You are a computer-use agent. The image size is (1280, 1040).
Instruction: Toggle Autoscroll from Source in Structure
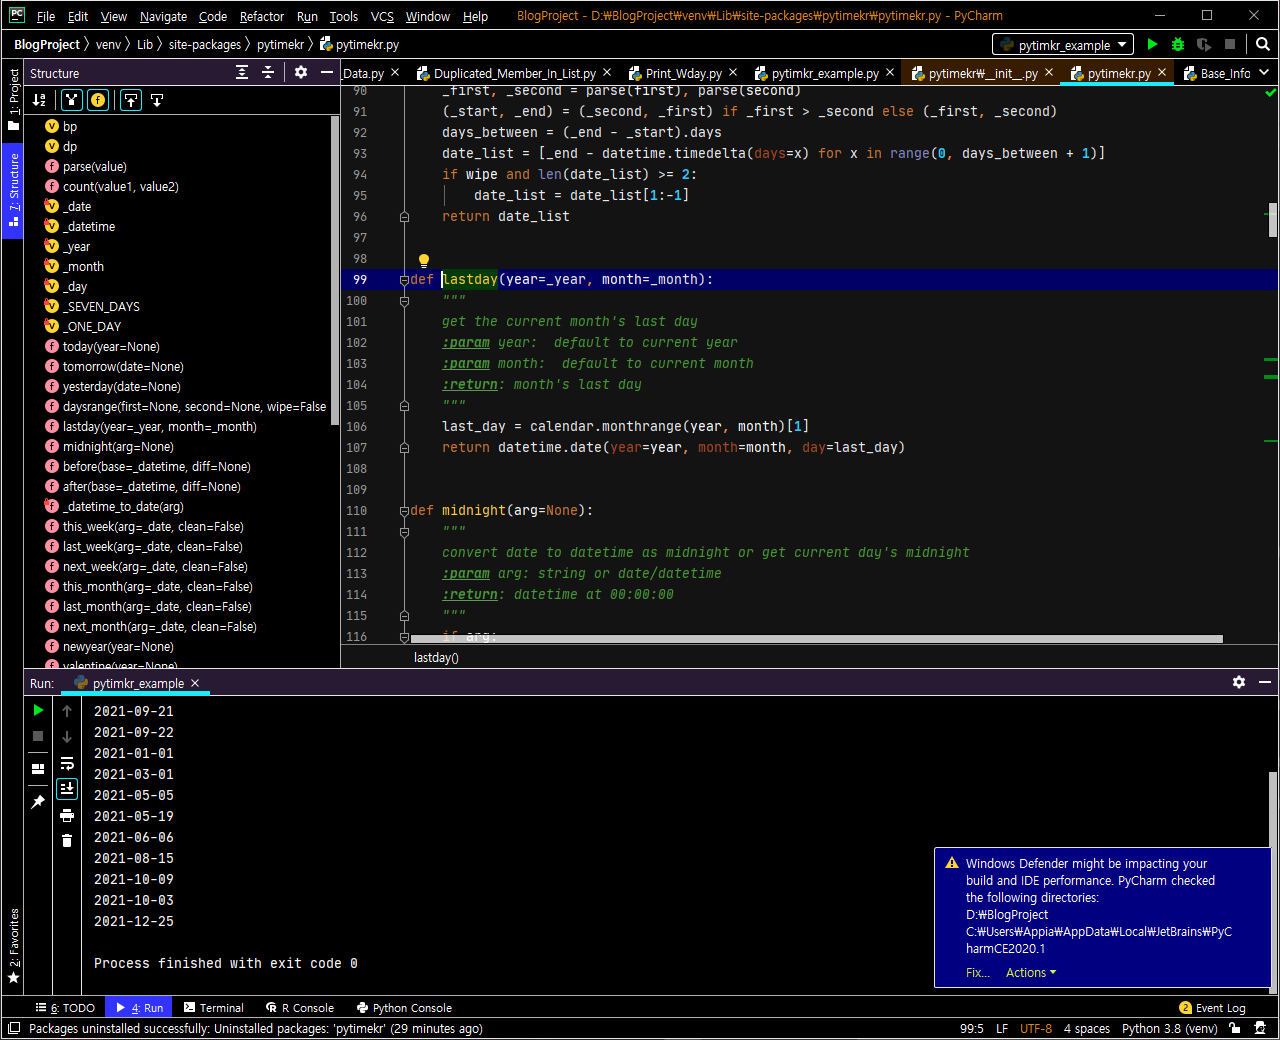click(157, 99)
